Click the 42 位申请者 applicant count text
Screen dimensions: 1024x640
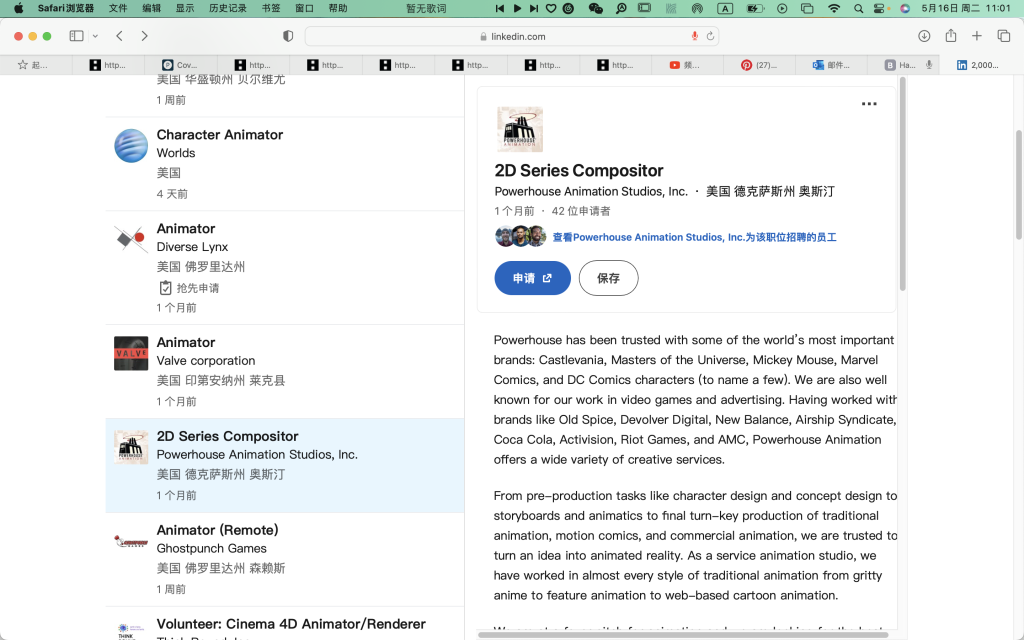581,211
